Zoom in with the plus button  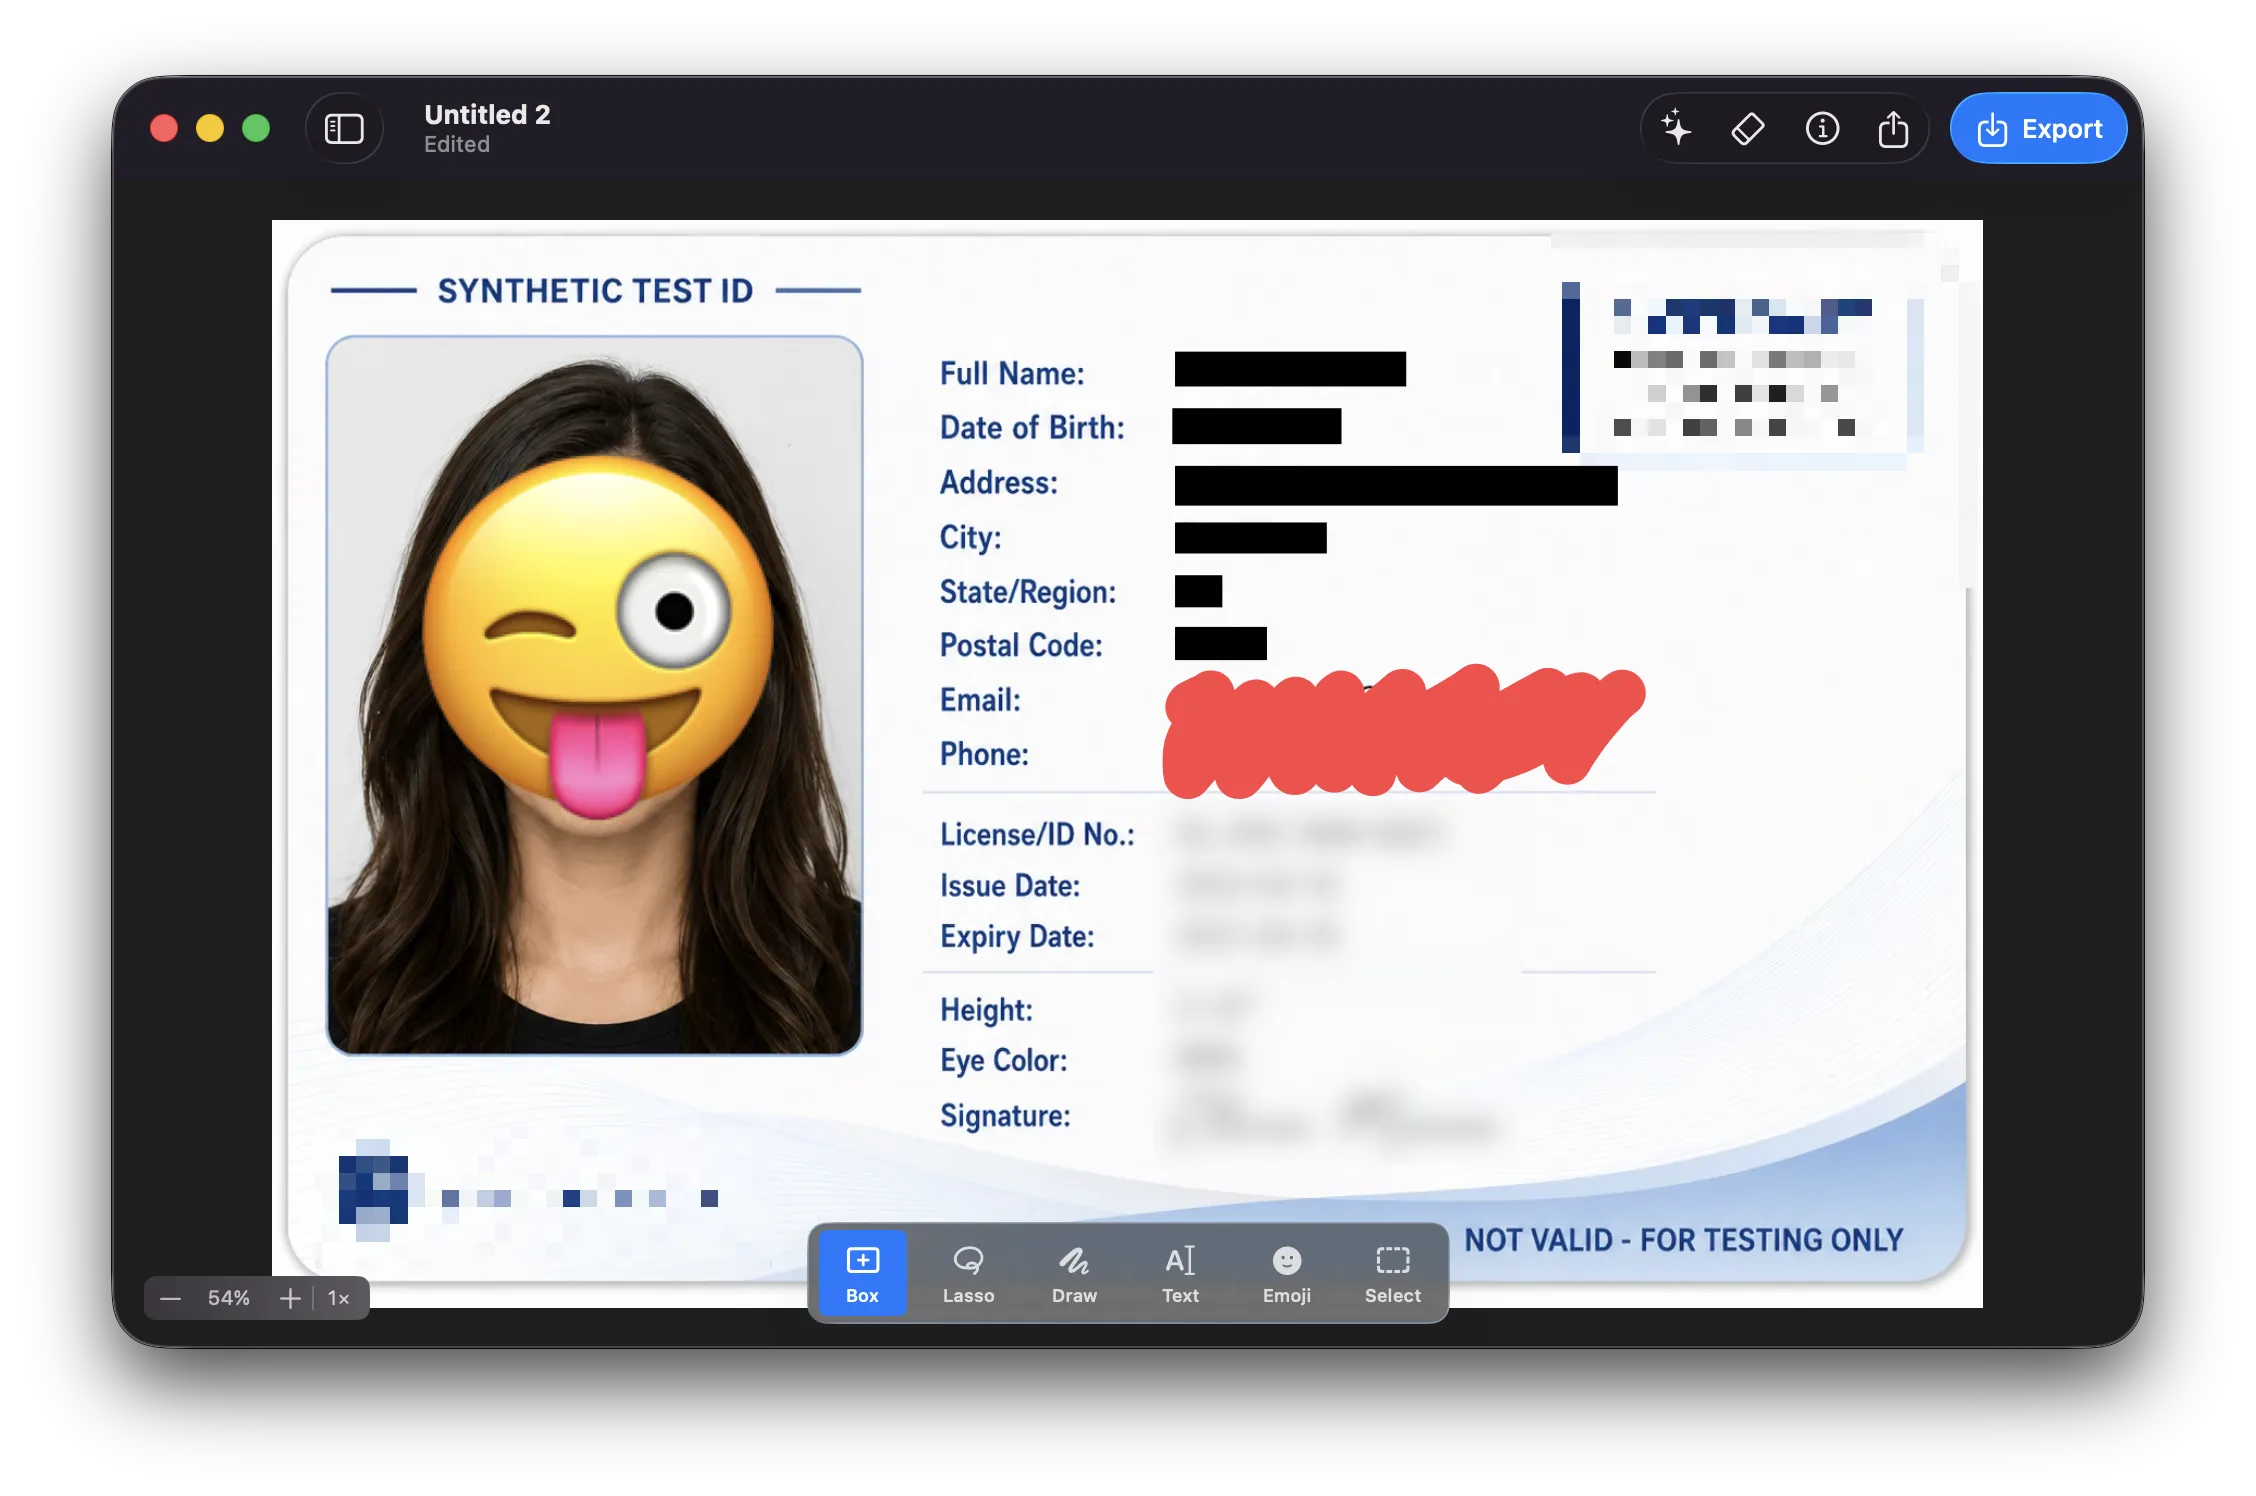click(x=290, y=1298)
